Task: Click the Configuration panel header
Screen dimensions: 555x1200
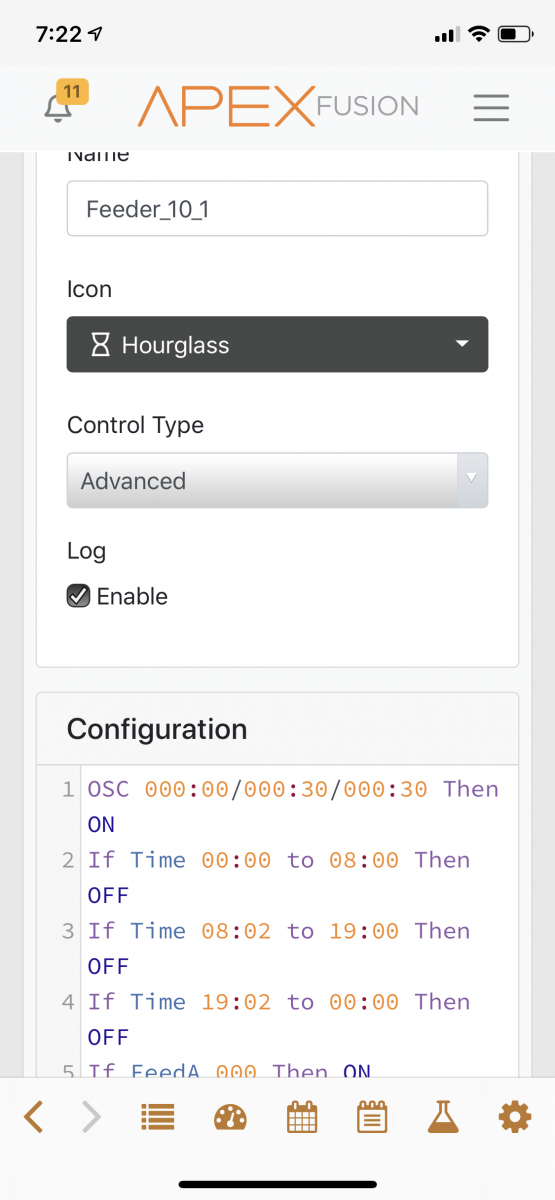Action: point(277,729)
